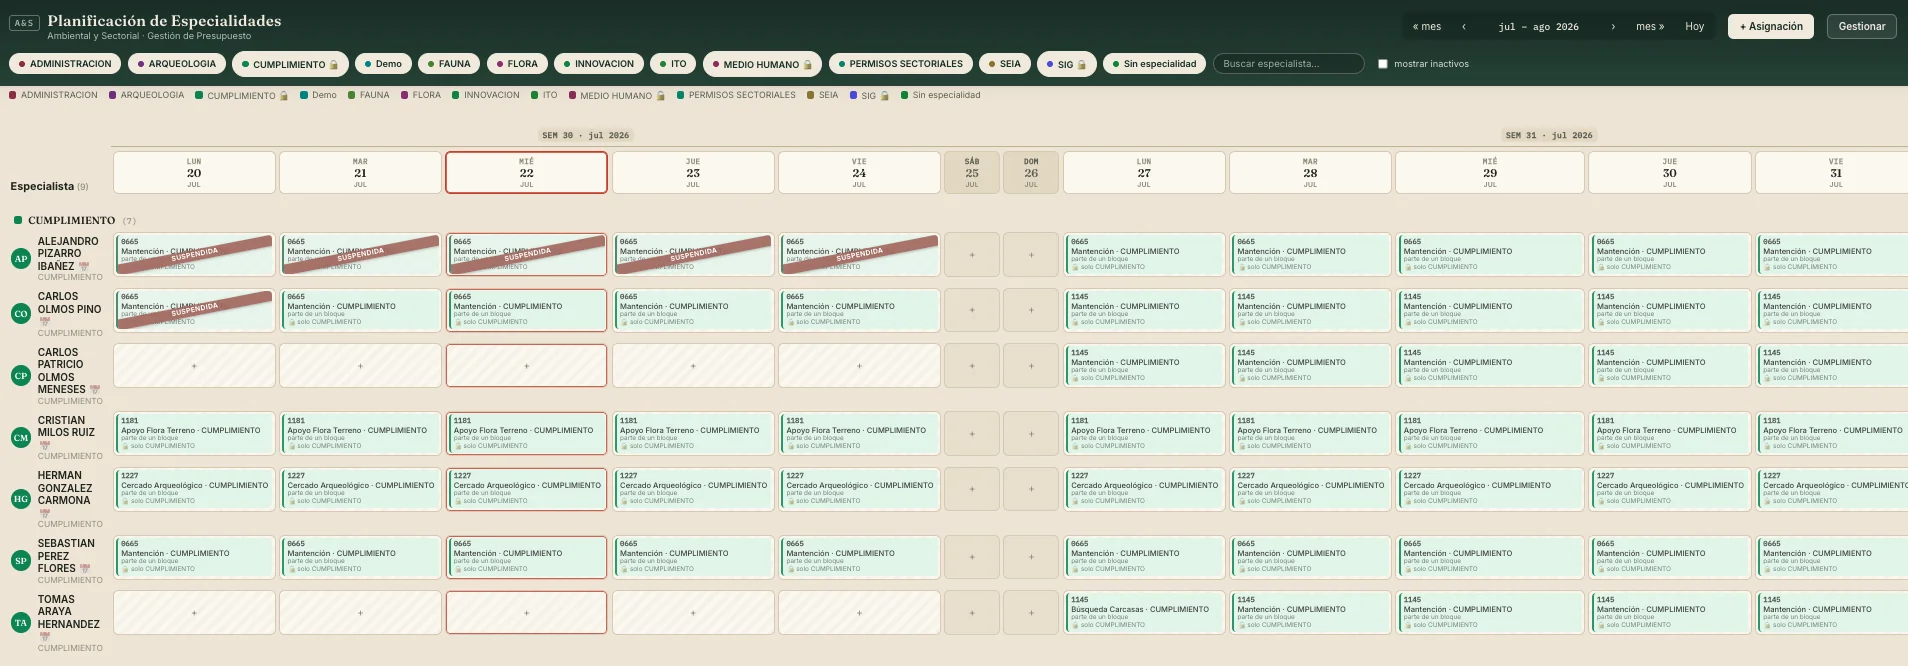Enable the 'mostrar inactivos' checkbox
The image size is (1908, 666).
(1383, 64)
